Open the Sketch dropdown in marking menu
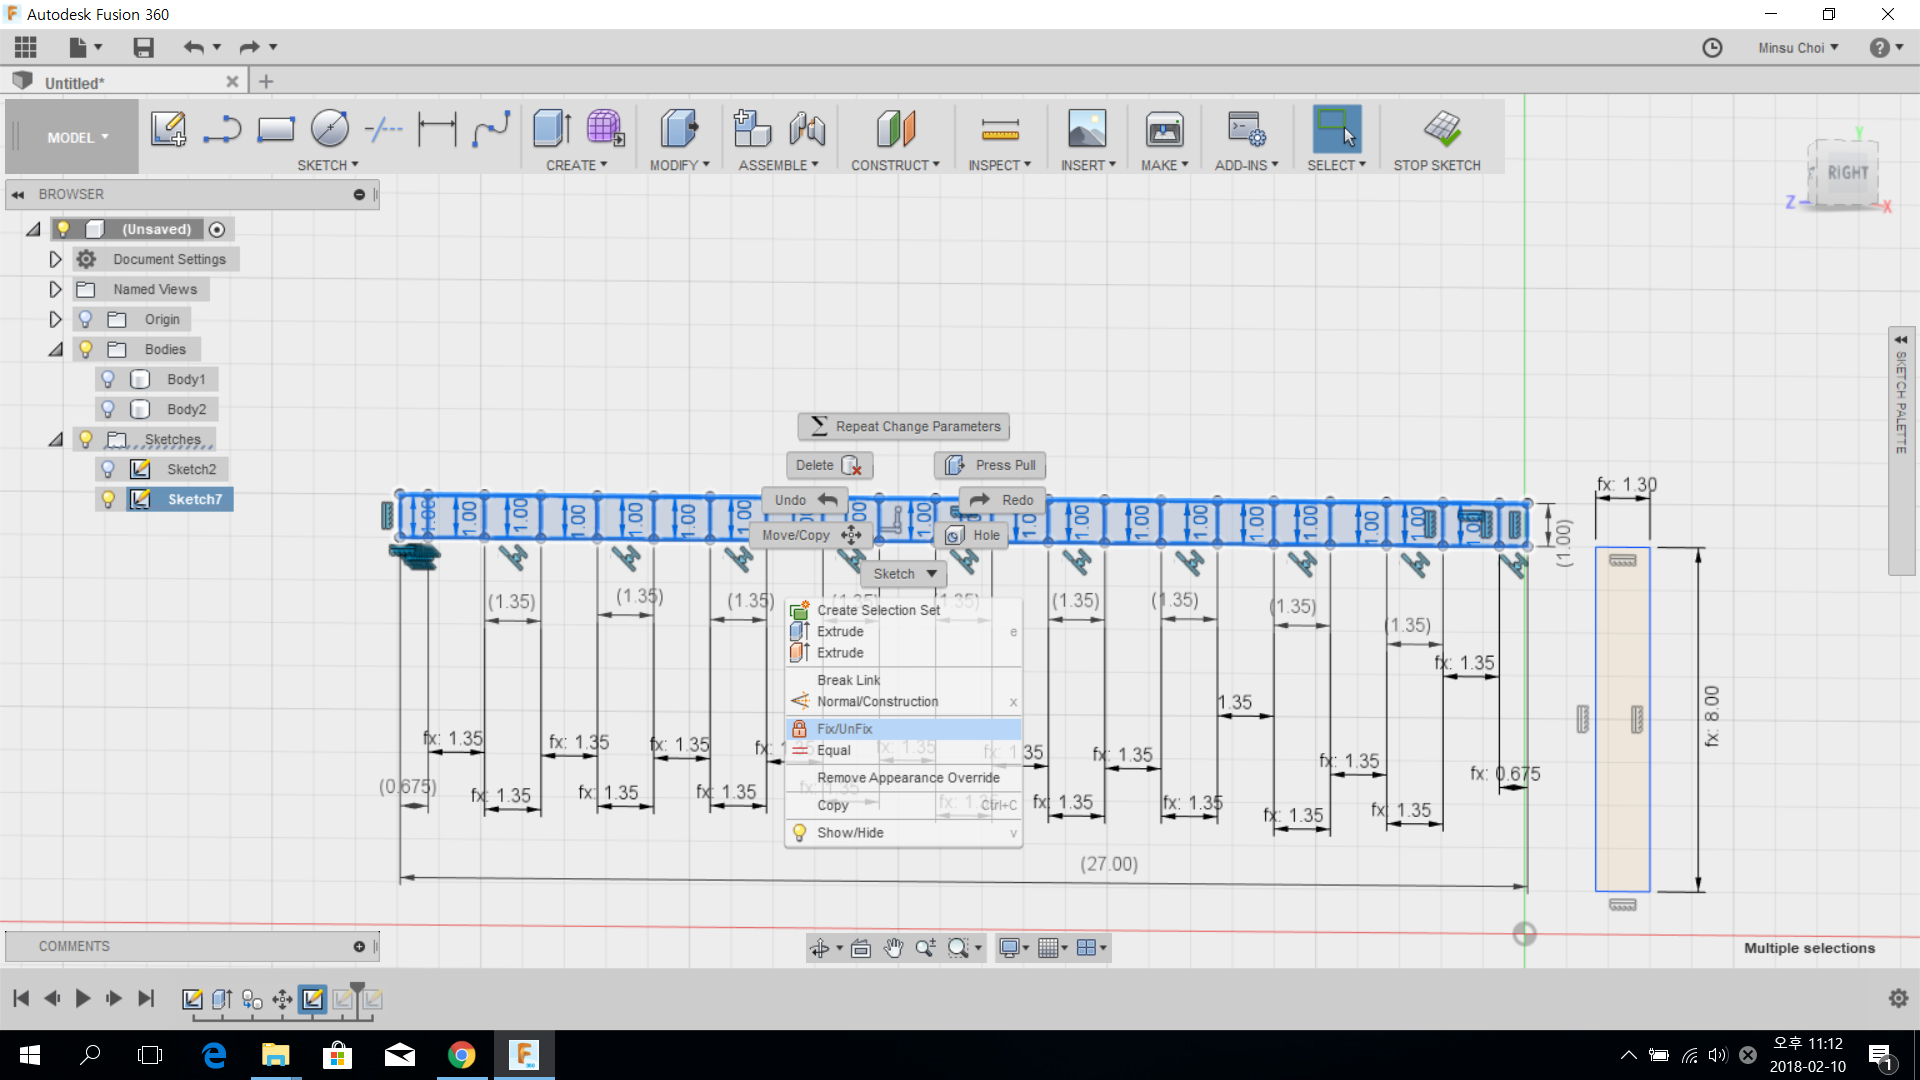Image resolution: width=1920 pixels, height=1080 pixels. pyautogui.click(x=904, y=573)
